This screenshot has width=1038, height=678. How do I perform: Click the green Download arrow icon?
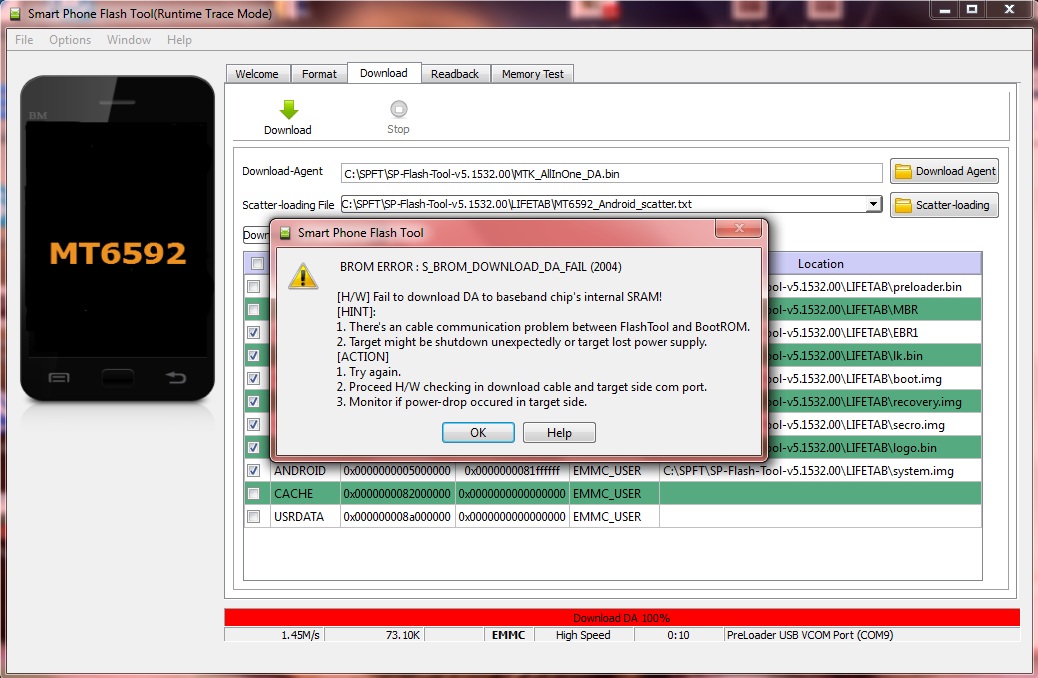[x=288, y=110]
